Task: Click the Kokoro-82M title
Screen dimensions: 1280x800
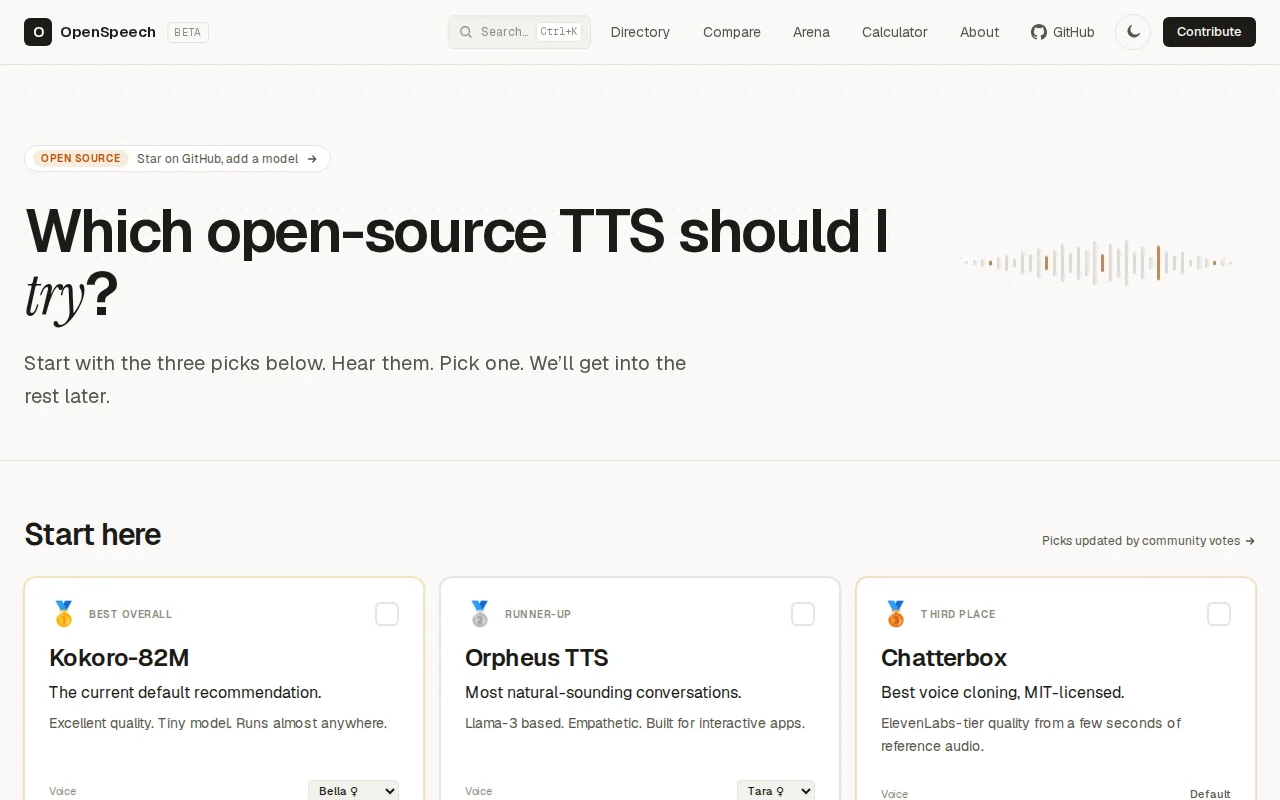Action: (x=119, y=658)
